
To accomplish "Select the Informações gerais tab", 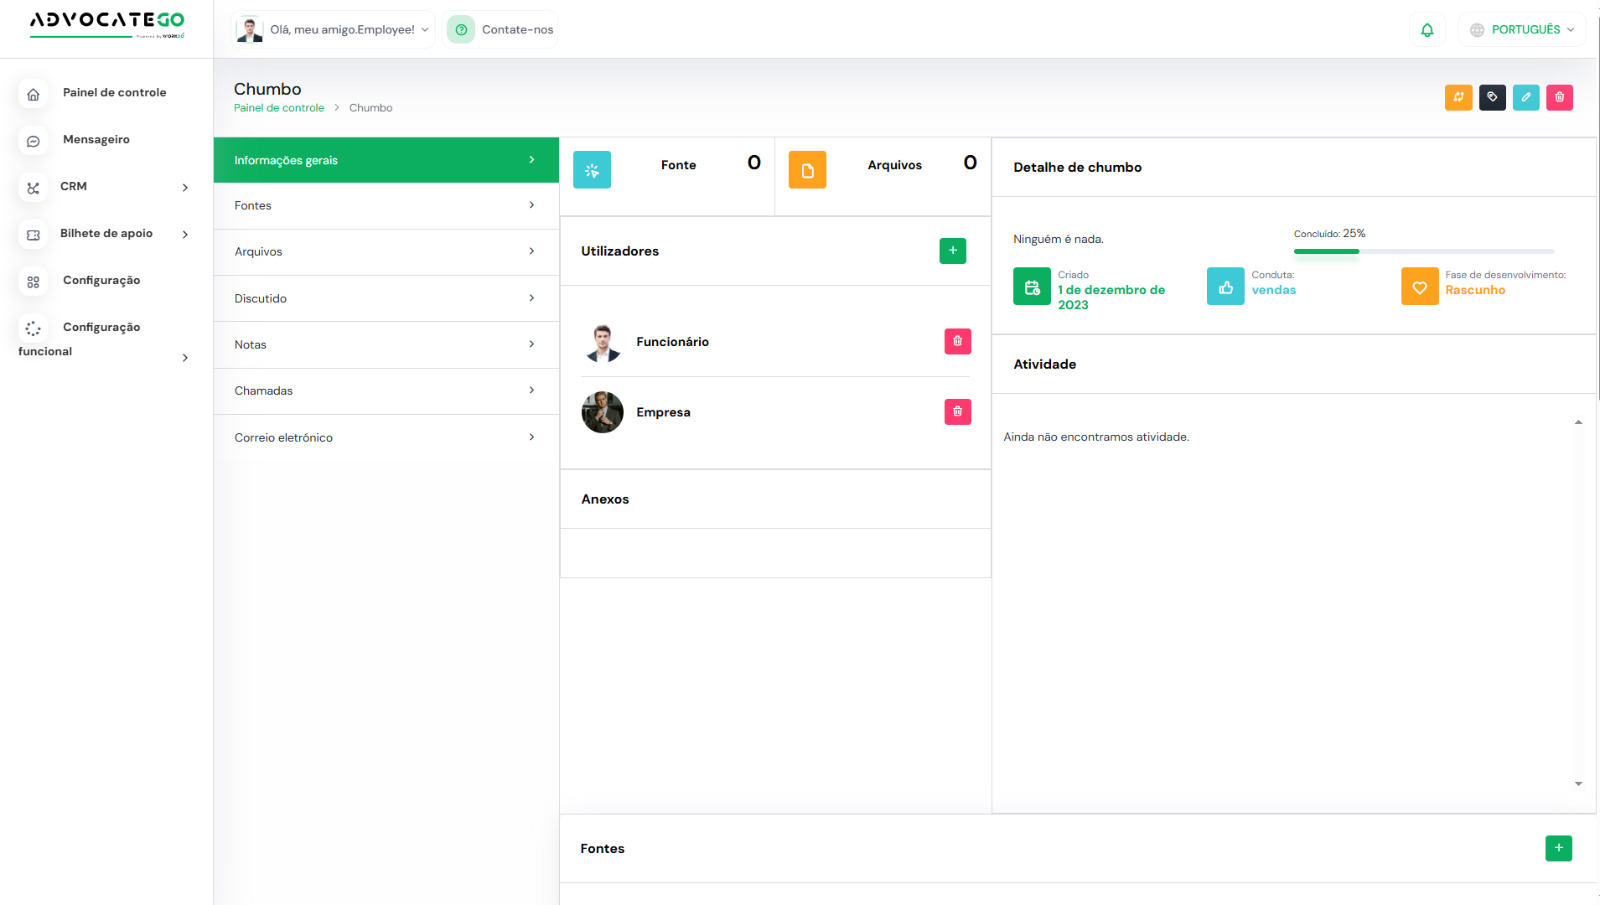I will click(x=386, y=160).
